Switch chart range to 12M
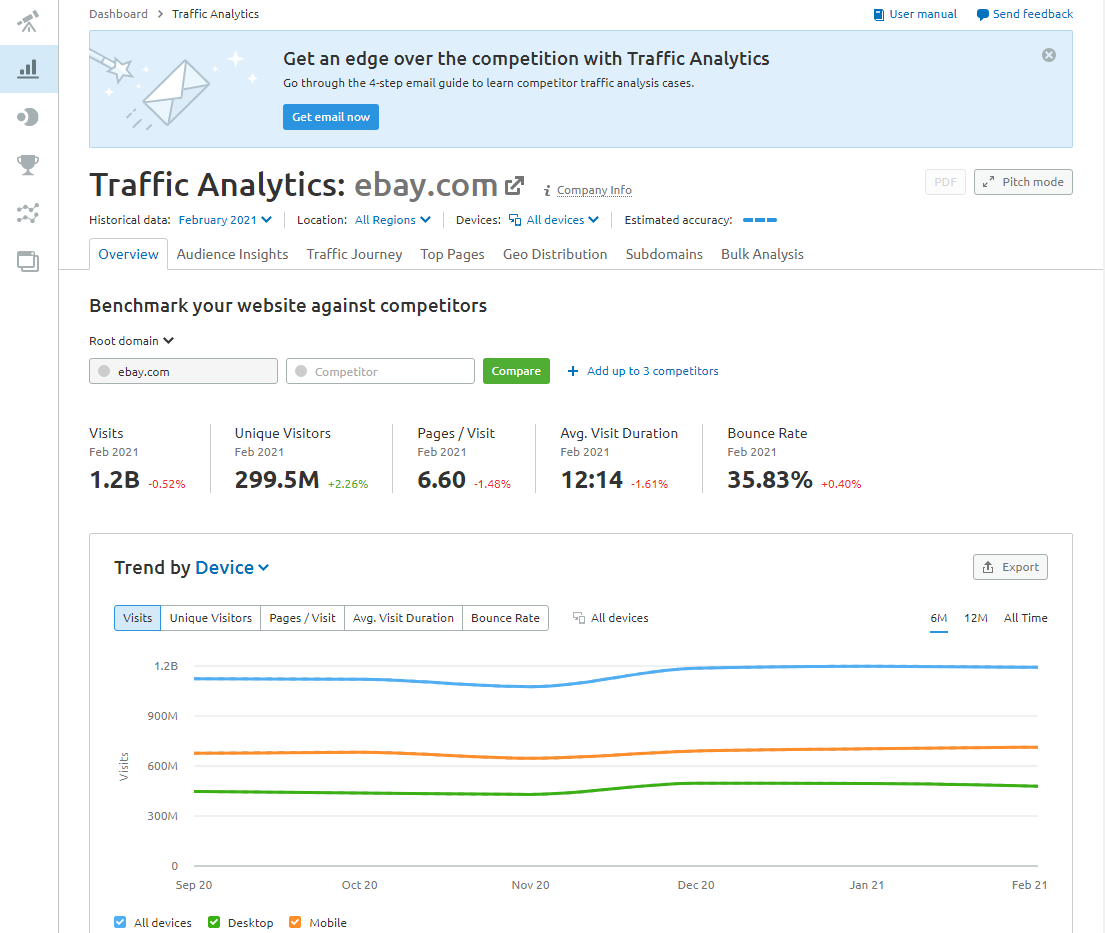The image size is (1105, 933). pos(976,618)
